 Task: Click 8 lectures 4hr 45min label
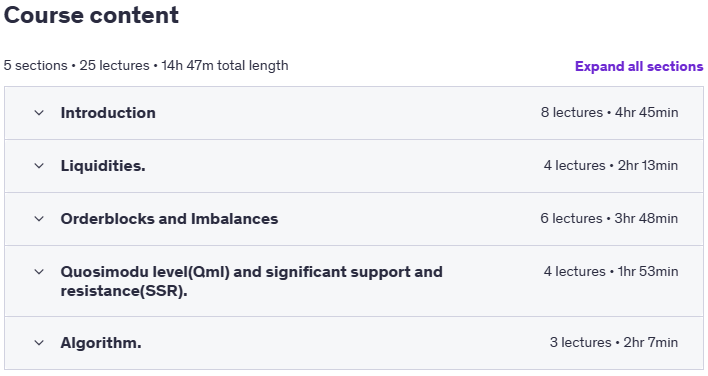(610, 112)
